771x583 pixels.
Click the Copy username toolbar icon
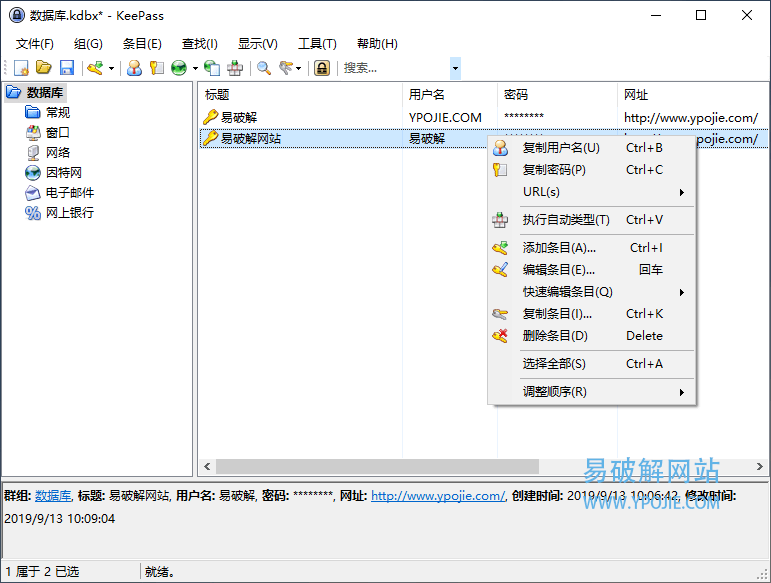coord(134,68)
